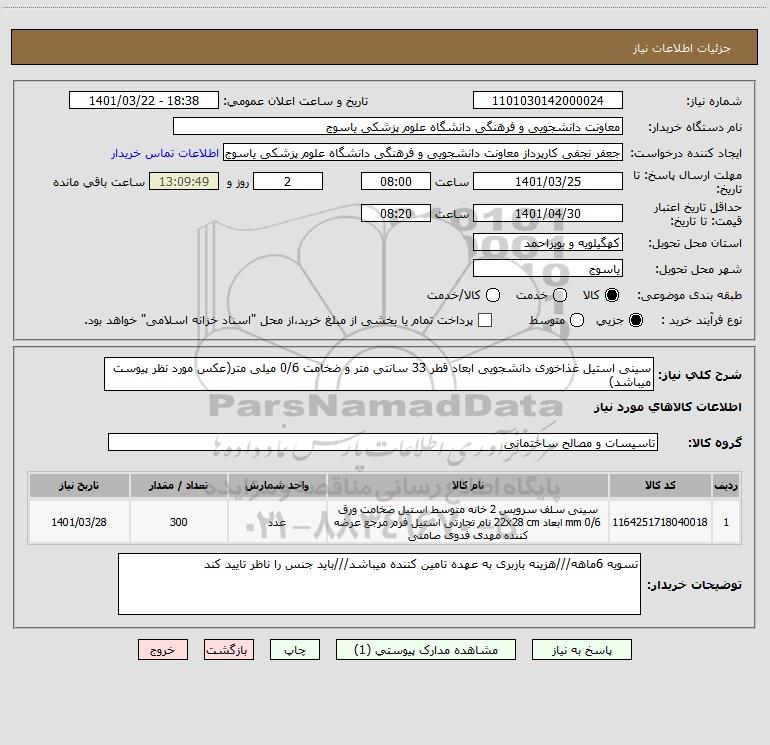Image resolution: width=770 pixels, height=745 pixels.
Task: Click product code 1164251718040018 in table
Action: (660, 522)
